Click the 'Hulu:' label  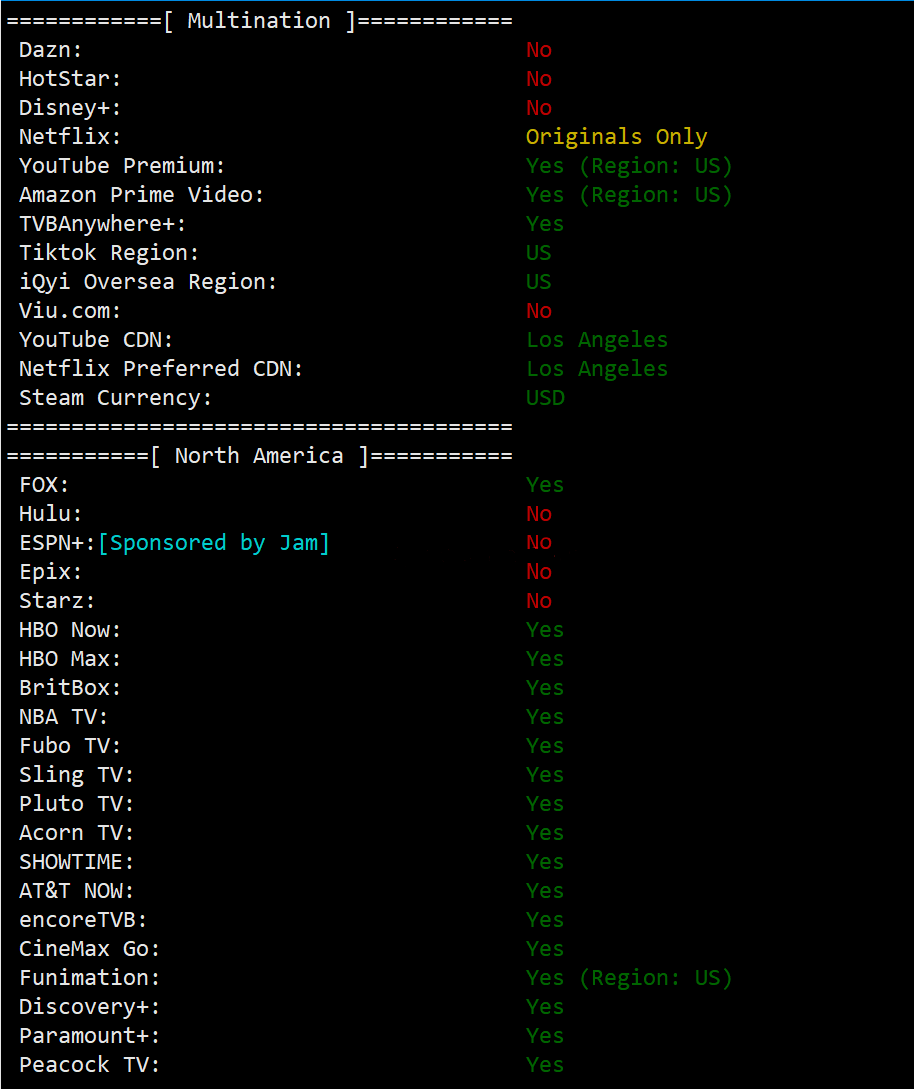tap(51, 514)
